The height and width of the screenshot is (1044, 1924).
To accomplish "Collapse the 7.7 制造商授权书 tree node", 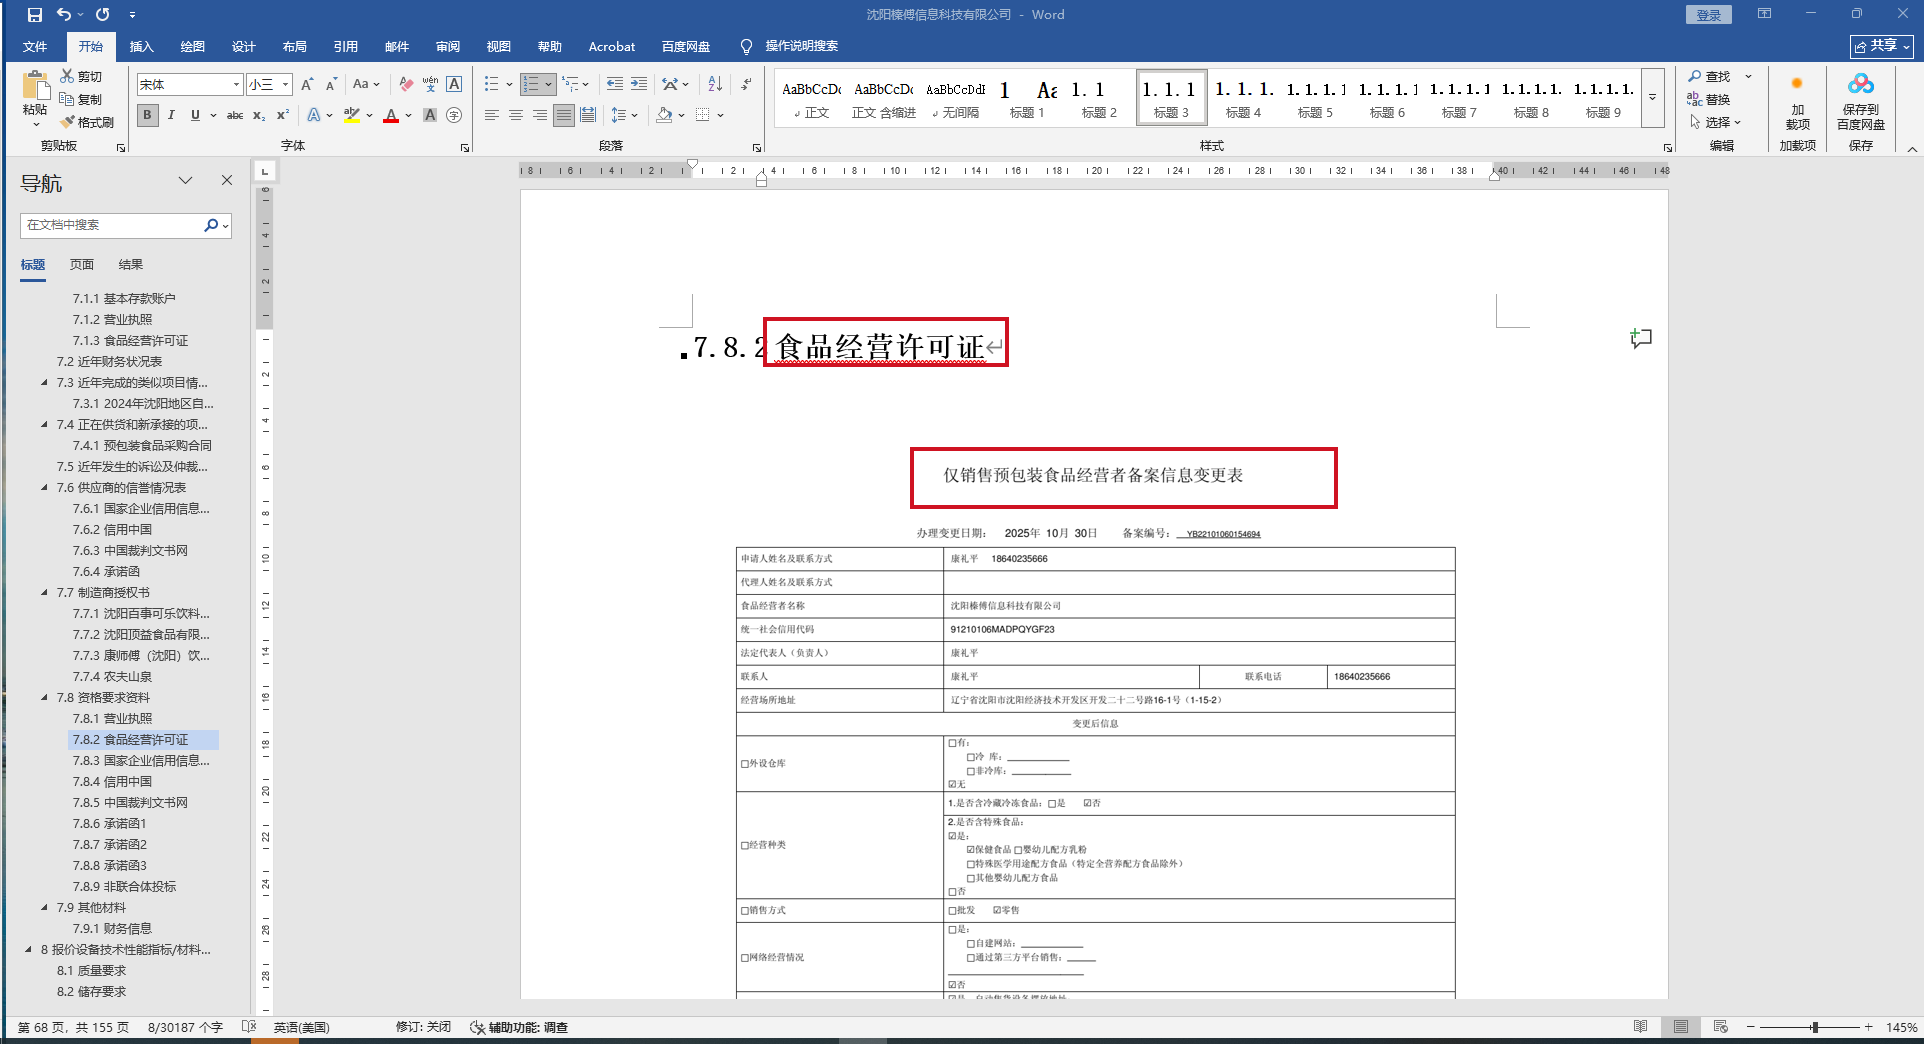I will tap(44, 592).
